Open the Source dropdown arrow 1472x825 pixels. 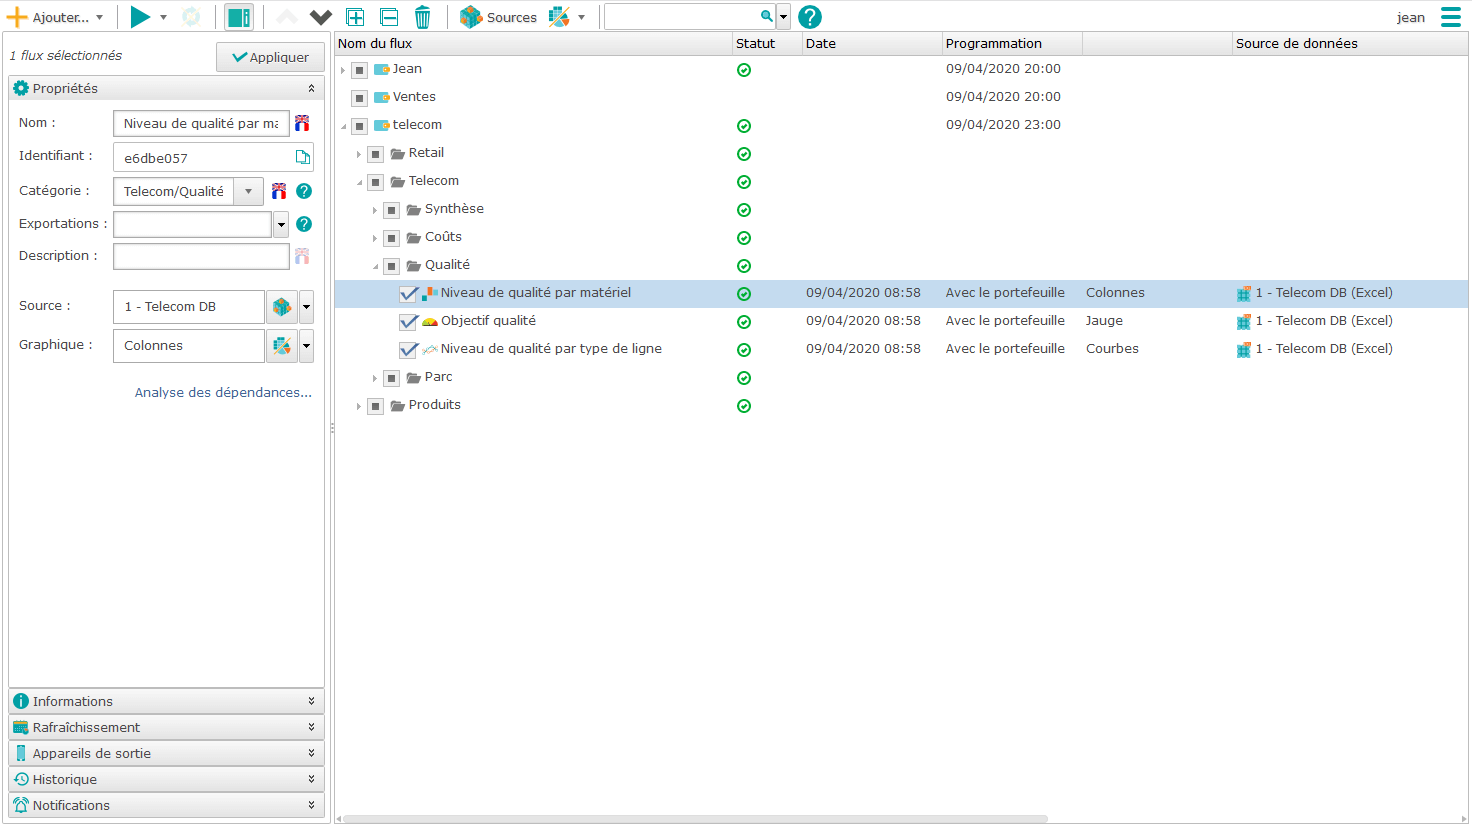[306, 307]
